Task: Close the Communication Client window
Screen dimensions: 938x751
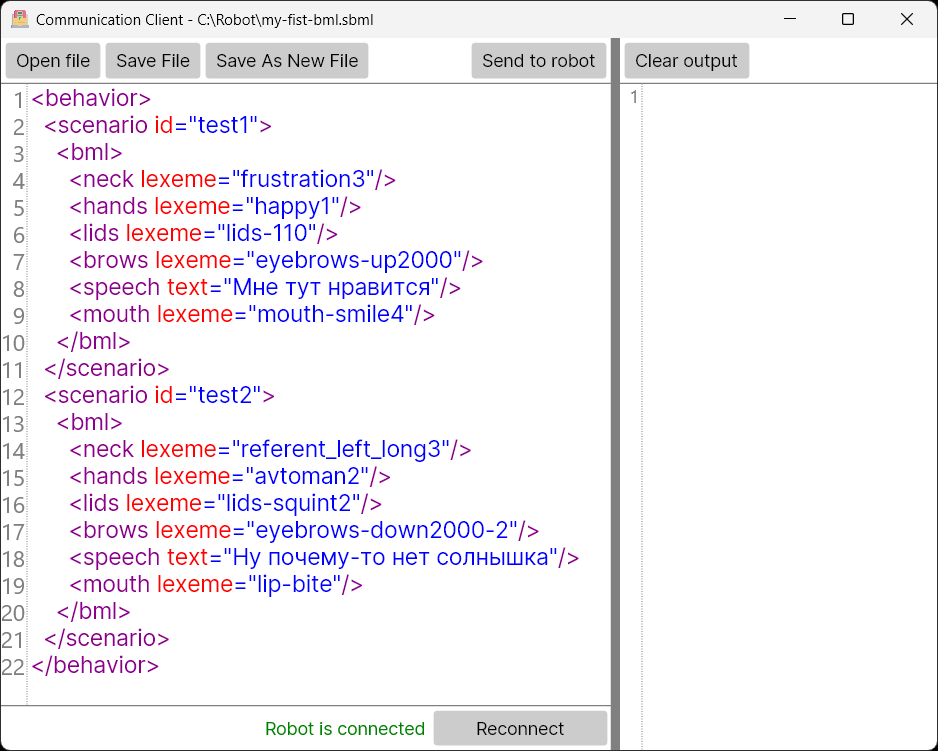Action: [x=906, y=19]
